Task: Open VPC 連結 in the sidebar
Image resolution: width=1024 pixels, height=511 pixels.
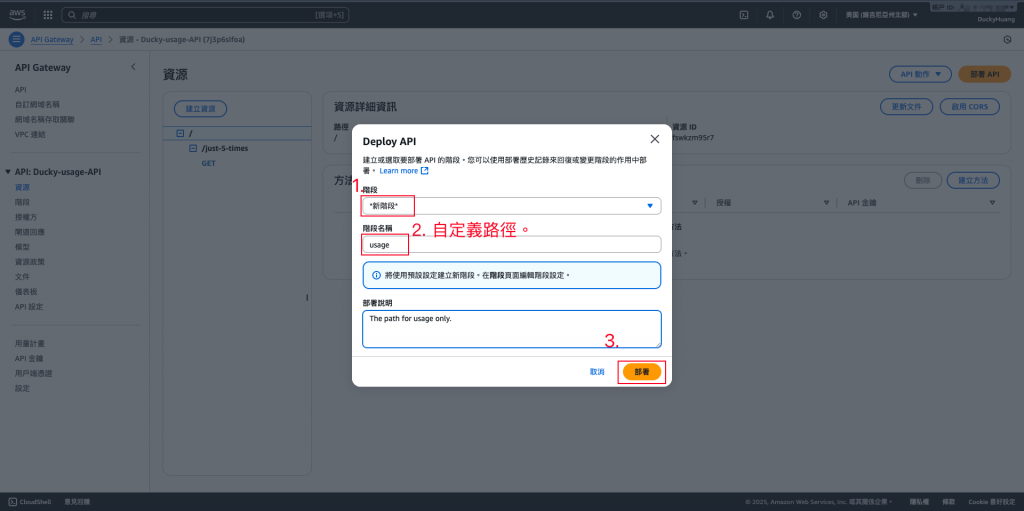Action: tap(30, 135)
